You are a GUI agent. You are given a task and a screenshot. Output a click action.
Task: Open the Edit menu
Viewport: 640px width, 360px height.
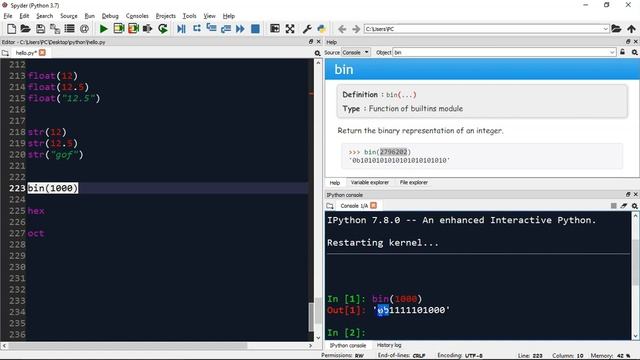24,16
